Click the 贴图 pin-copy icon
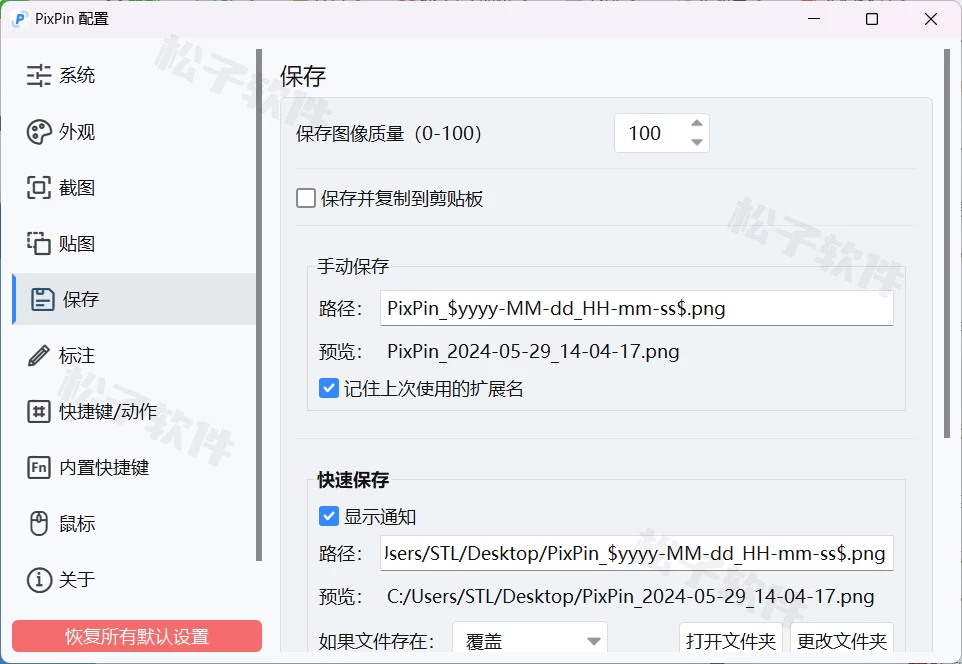This screenshot has height=664, width=962. coord(39,244)
